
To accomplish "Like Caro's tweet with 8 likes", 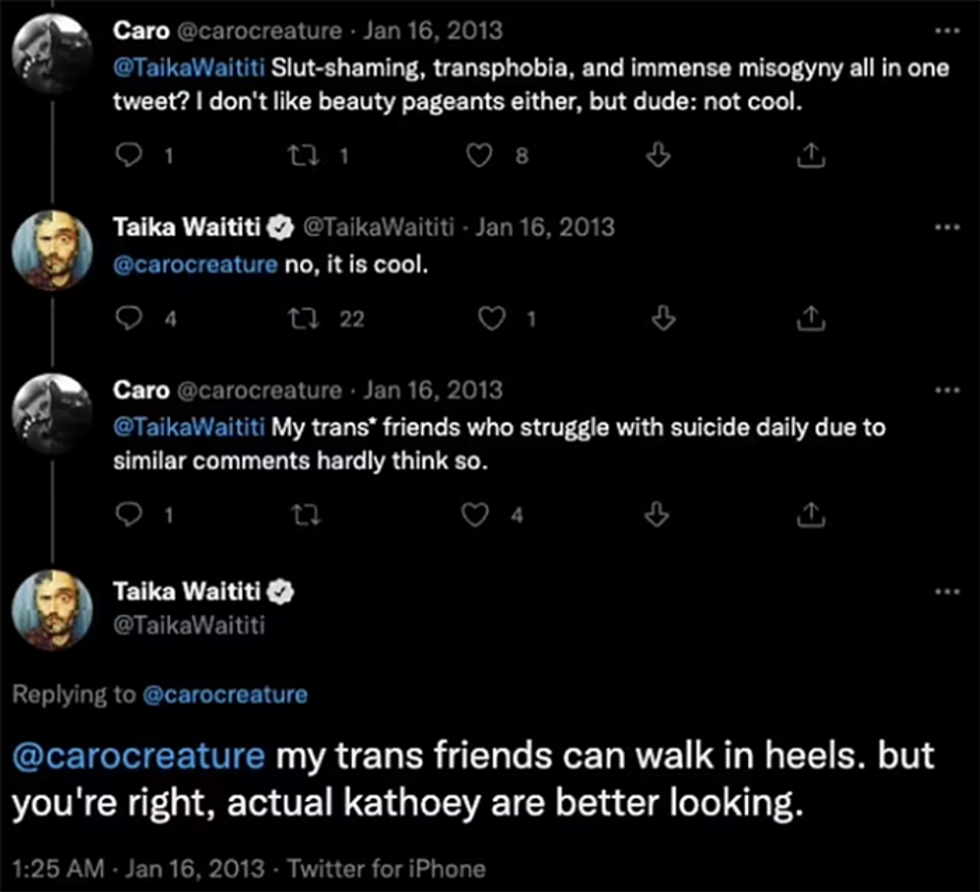I will tap(482, 155).
